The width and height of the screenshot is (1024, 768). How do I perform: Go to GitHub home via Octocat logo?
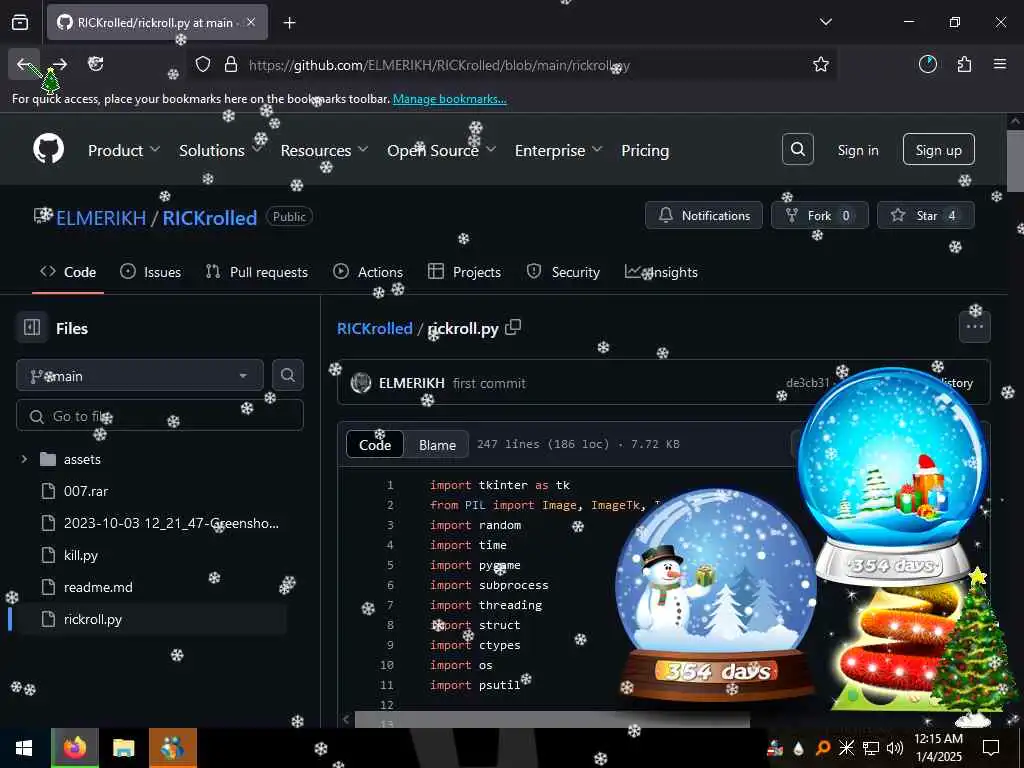point(49,150)
